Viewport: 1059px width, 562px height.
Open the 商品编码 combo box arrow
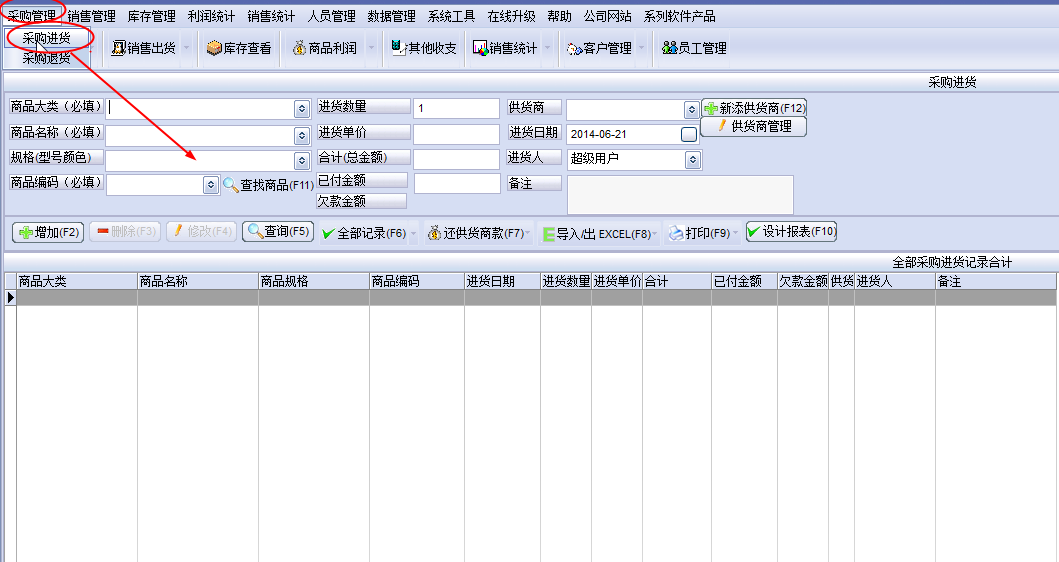210,185
